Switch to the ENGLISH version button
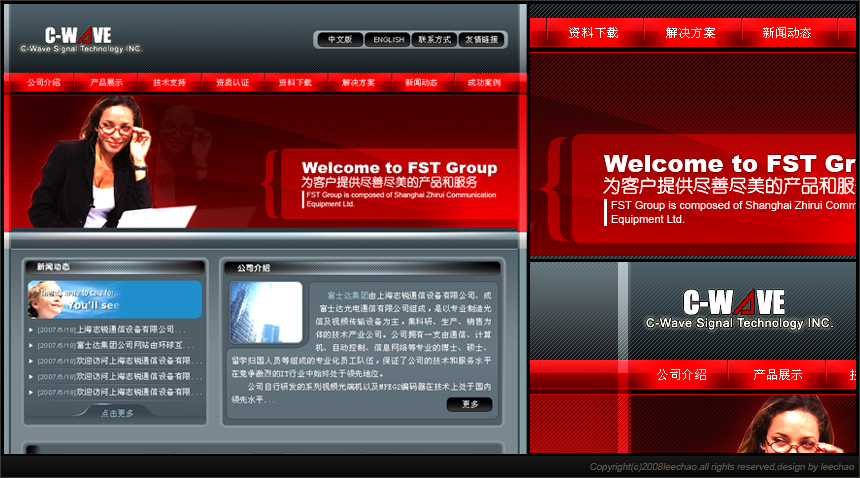 (388, 39)
